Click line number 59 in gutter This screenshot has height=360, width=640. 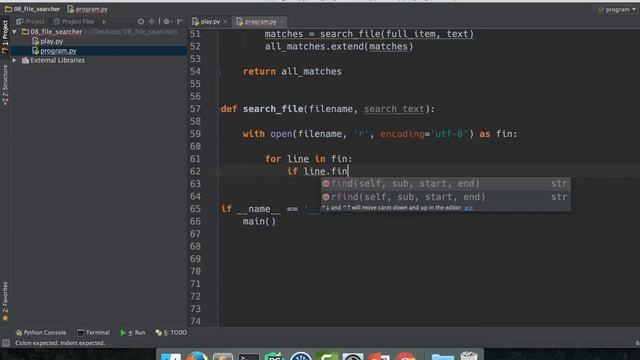pos(195,134)
